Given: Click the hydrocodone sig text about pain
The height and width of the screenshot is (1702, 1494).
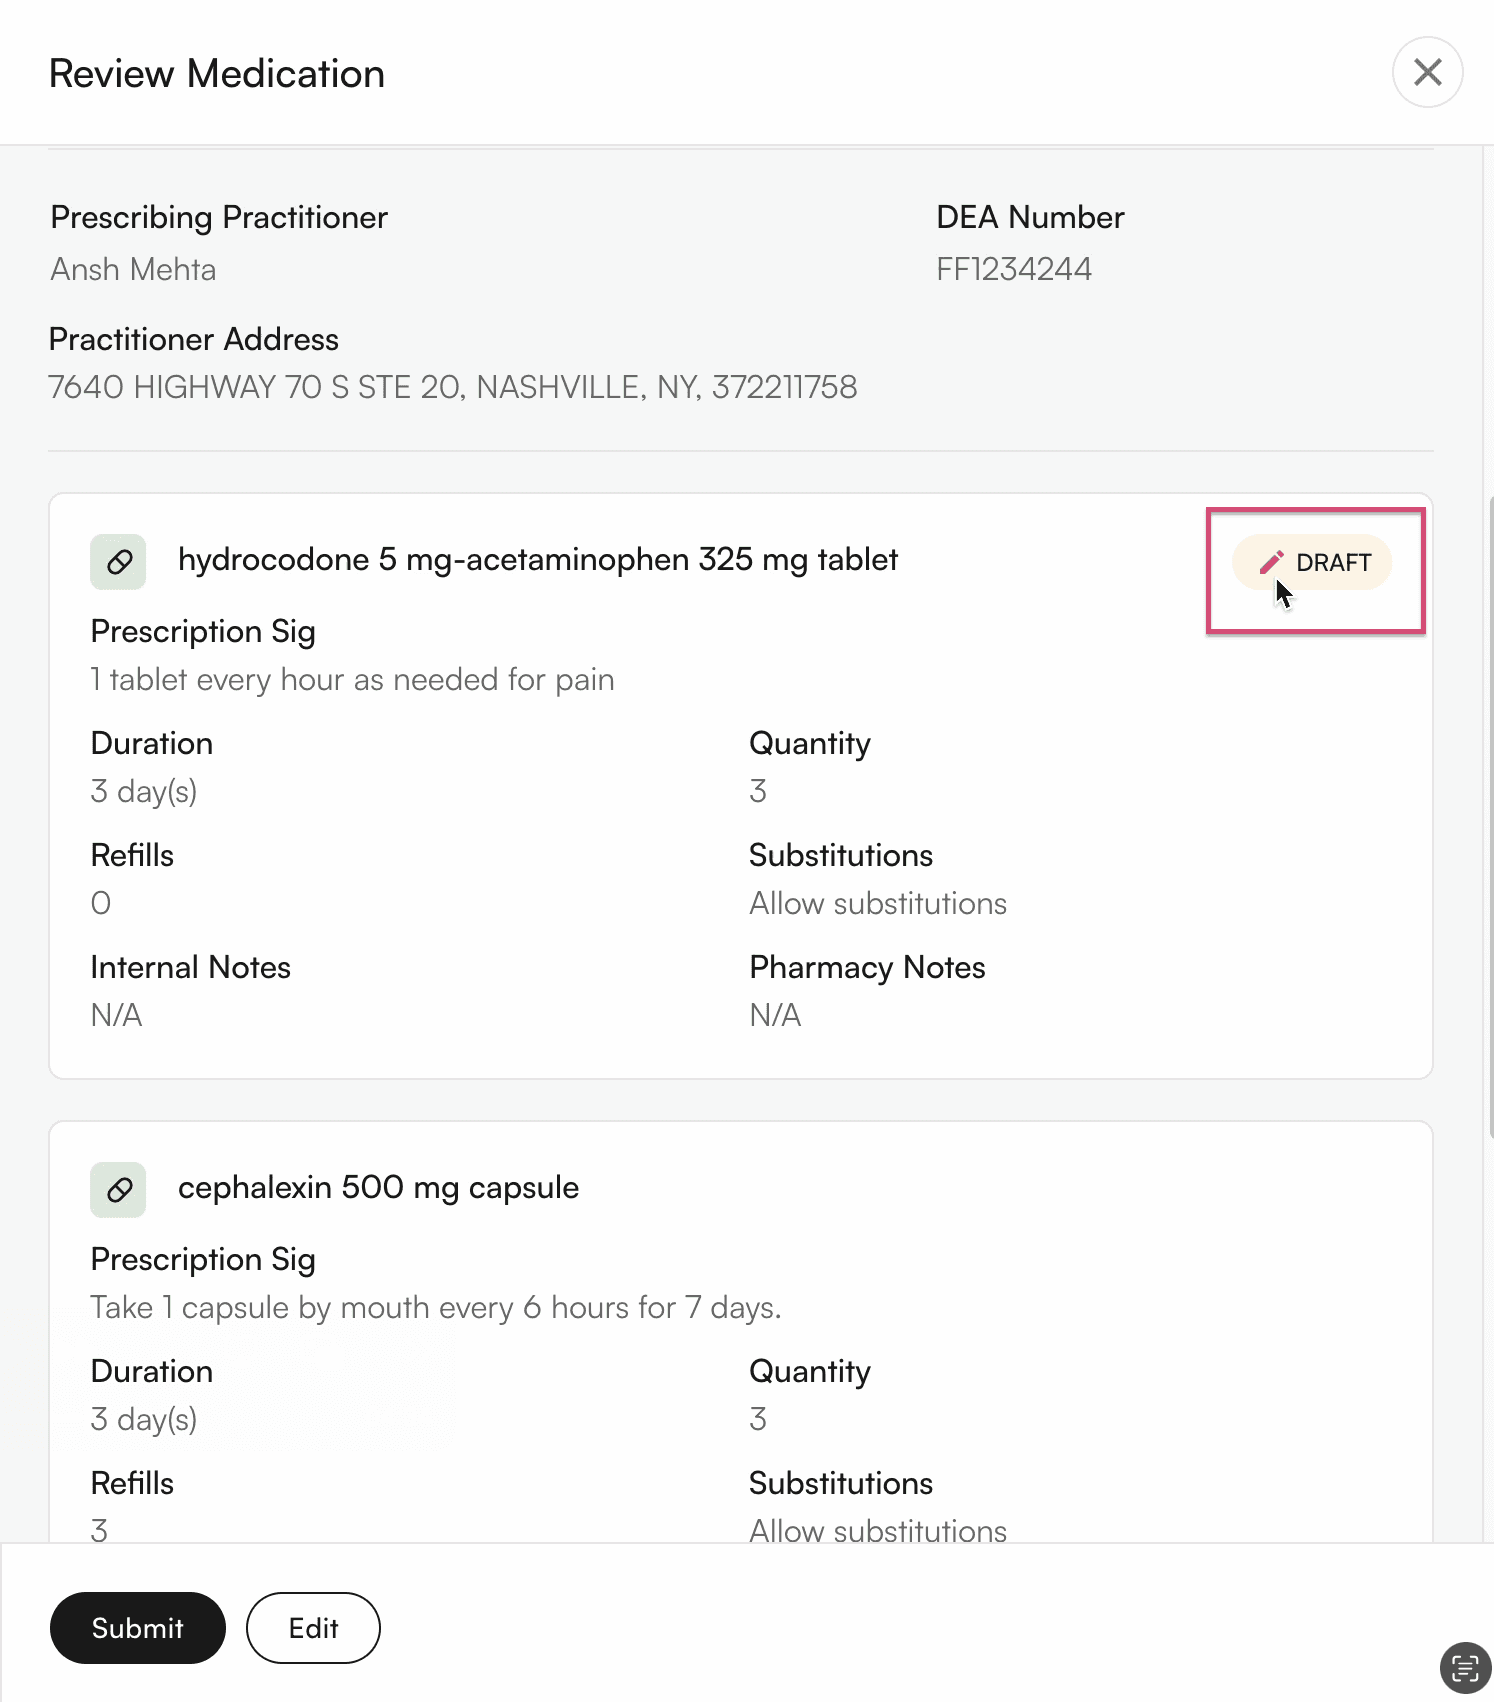Looking at the screenshot, I should [x=352, y=680].
